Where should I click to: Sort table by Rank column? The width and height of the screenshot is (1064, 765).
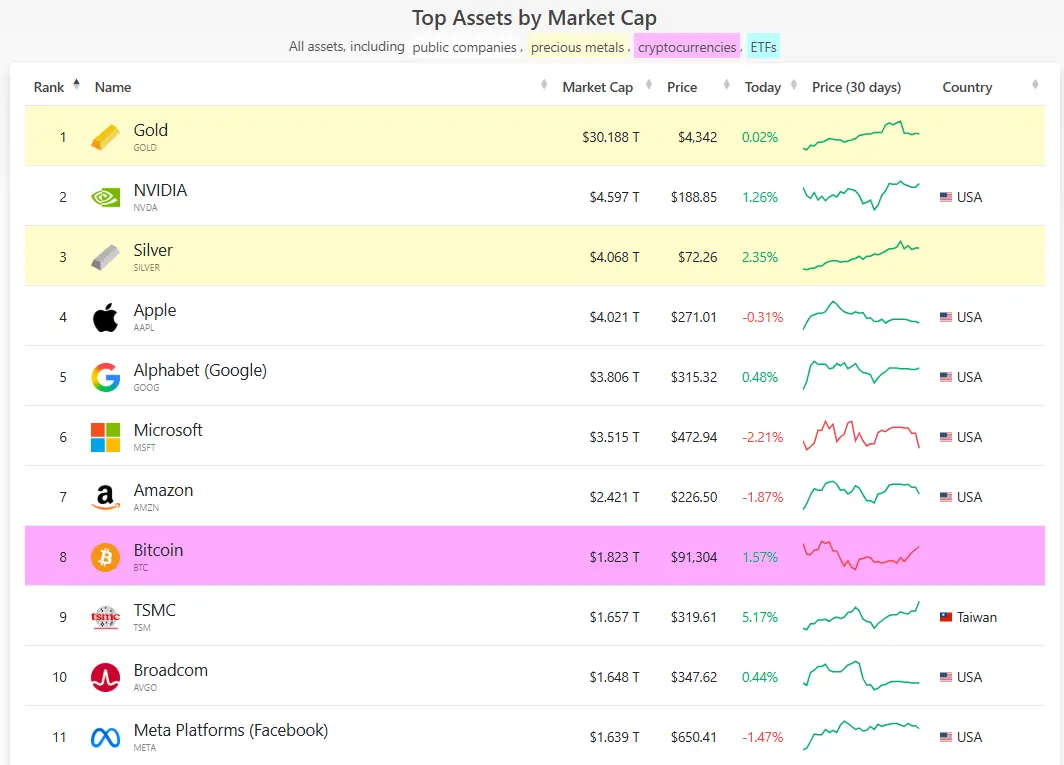(x=50, y=87)
